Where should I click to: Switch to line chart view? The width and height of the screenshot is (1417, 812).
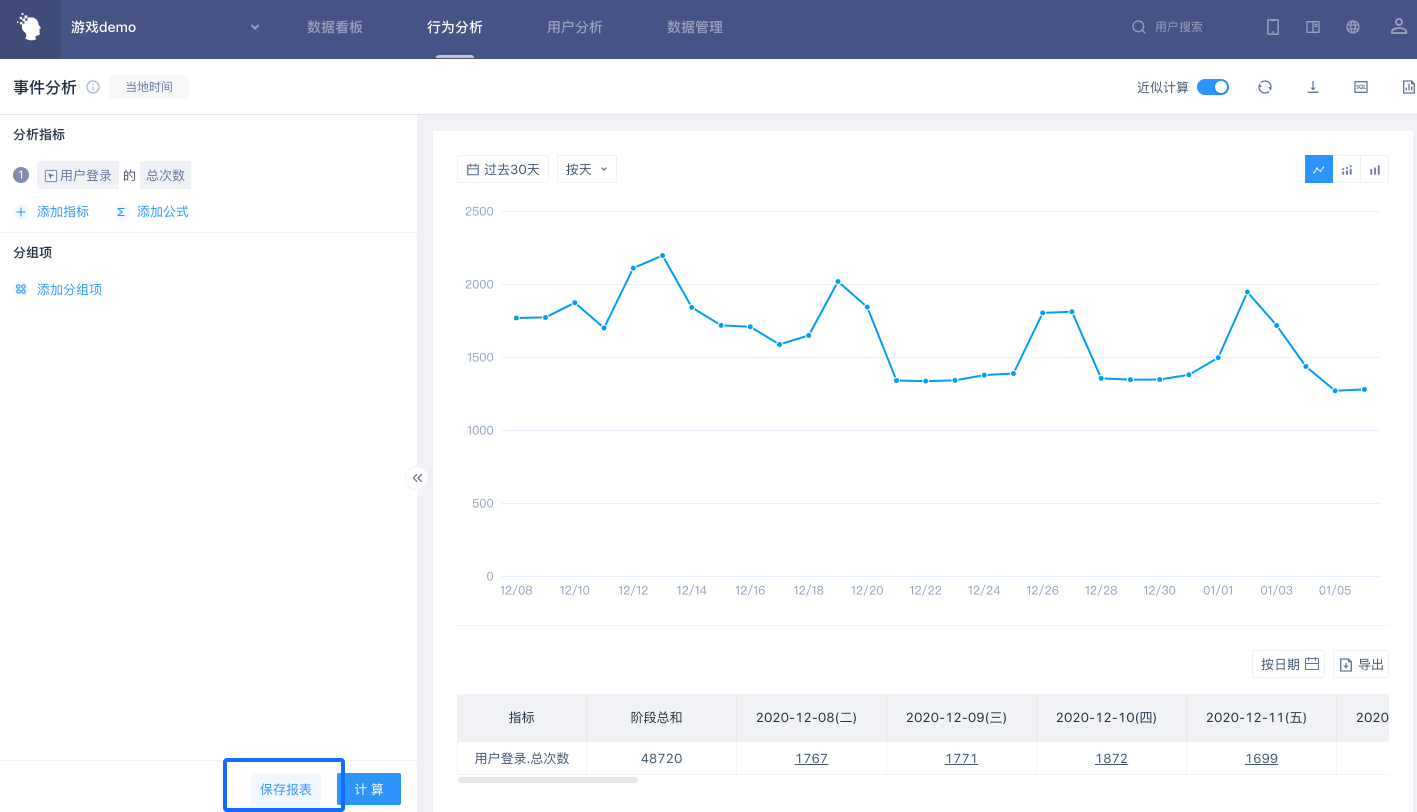pyautogui.click(x=1319, y=170)
